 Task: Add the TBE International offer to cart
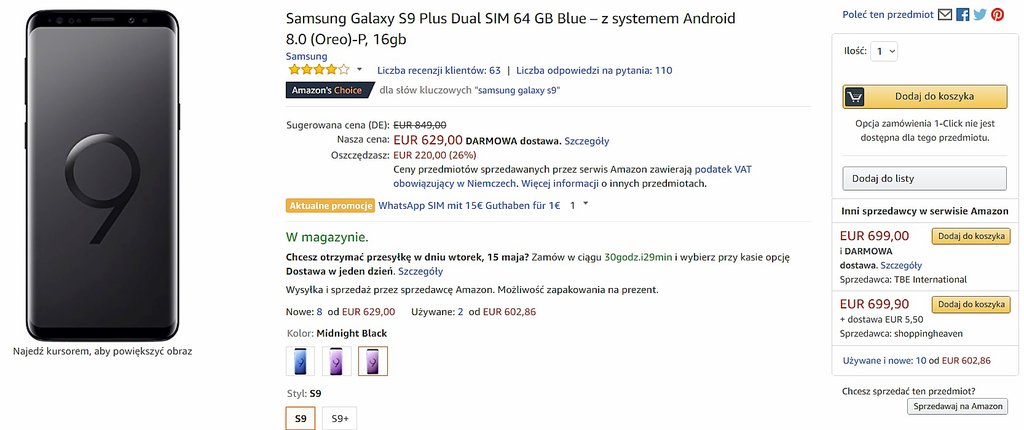[968, 236]
